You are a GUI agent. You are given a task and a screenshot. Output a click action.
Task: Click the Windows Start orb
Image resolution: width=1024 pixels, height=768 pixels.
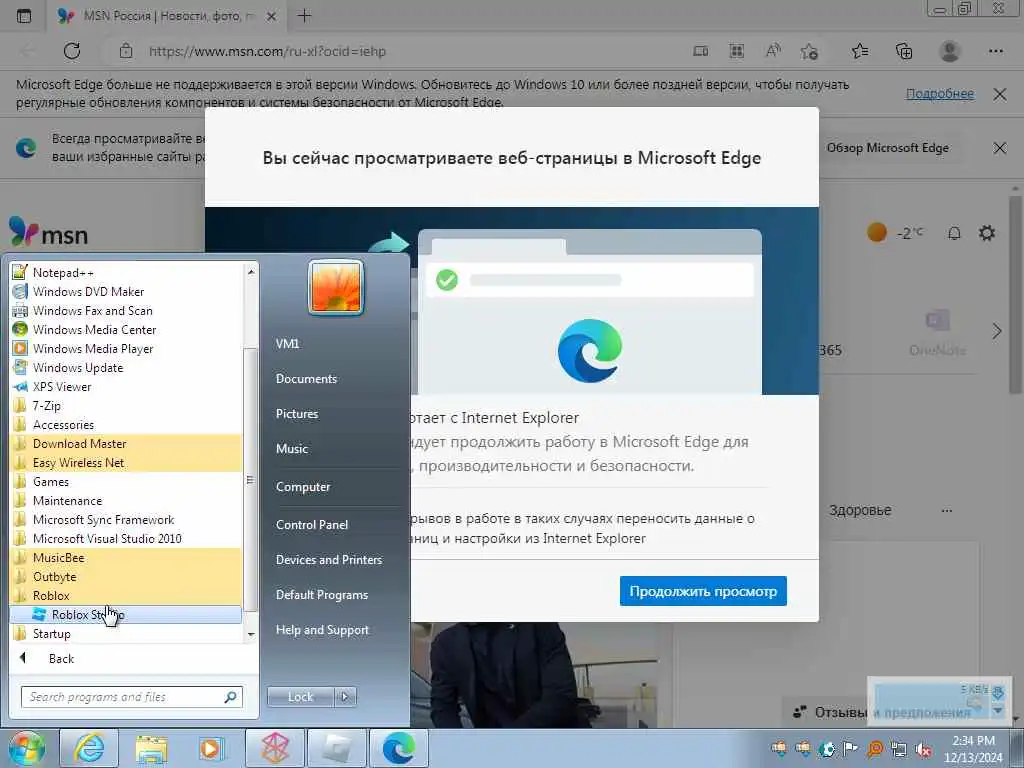tap(26, 748)
